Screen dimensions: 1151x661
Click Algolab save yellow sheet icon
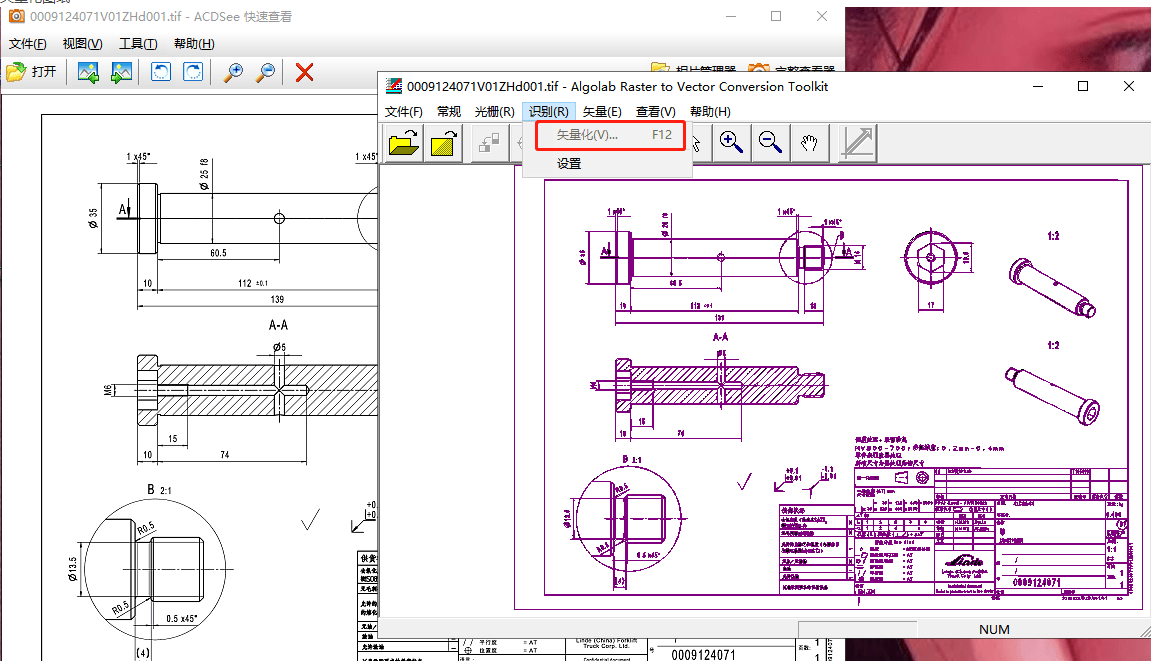445,142
